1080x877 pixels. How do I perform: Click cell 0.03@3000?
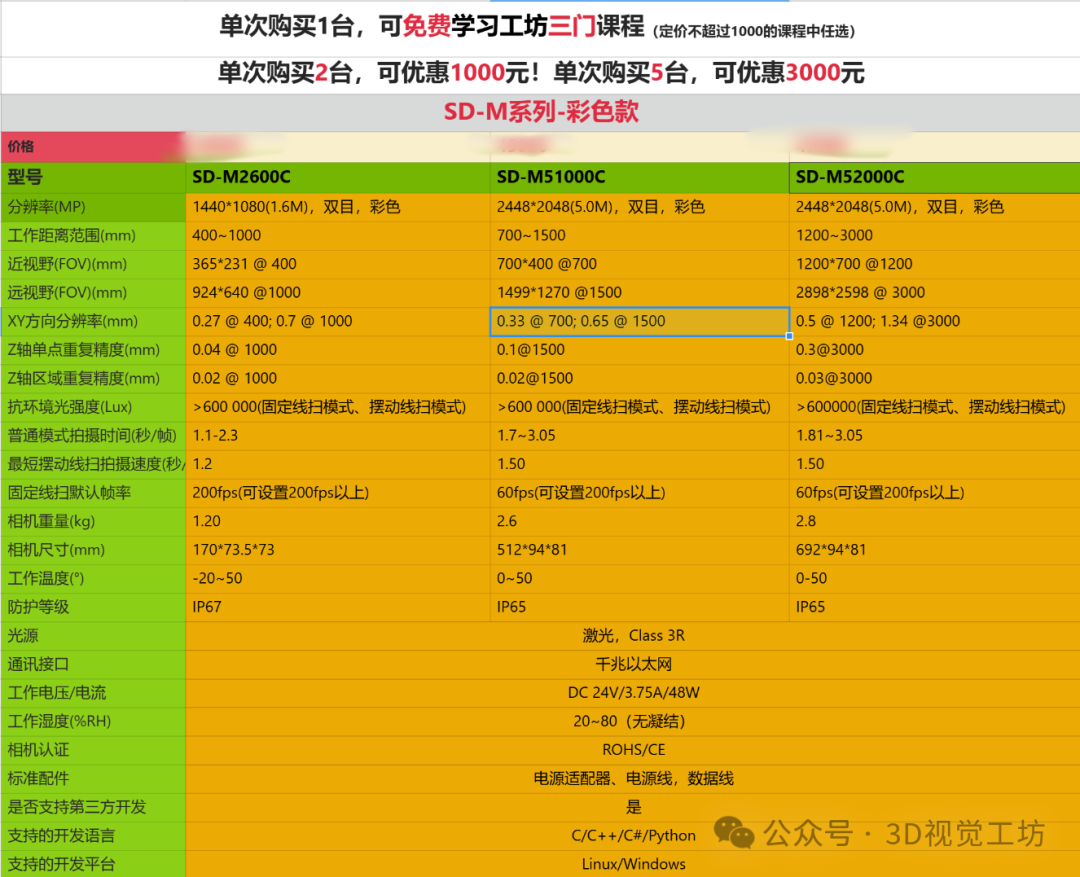click(935, 379)
